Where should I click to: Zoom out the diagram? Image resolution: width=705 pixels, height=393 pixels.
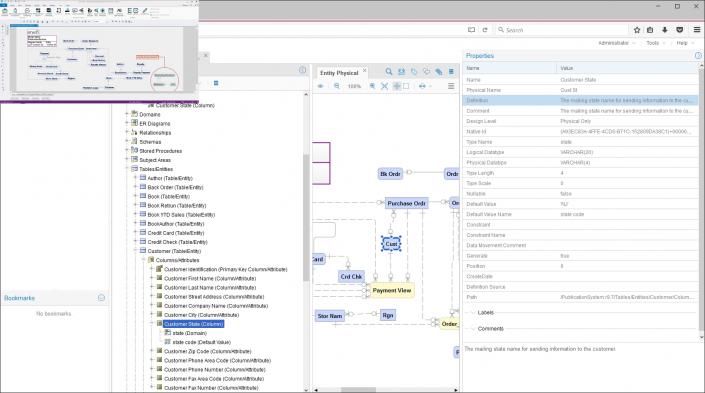point(337,86)
